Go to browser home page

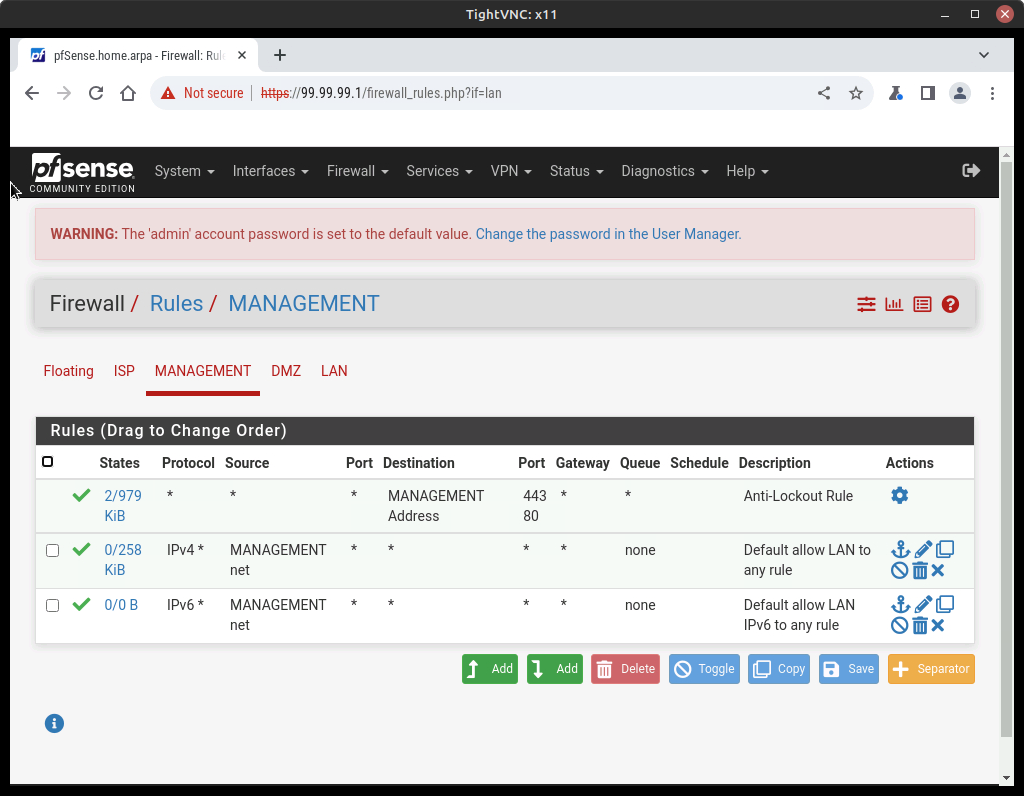tap(128, 93)
